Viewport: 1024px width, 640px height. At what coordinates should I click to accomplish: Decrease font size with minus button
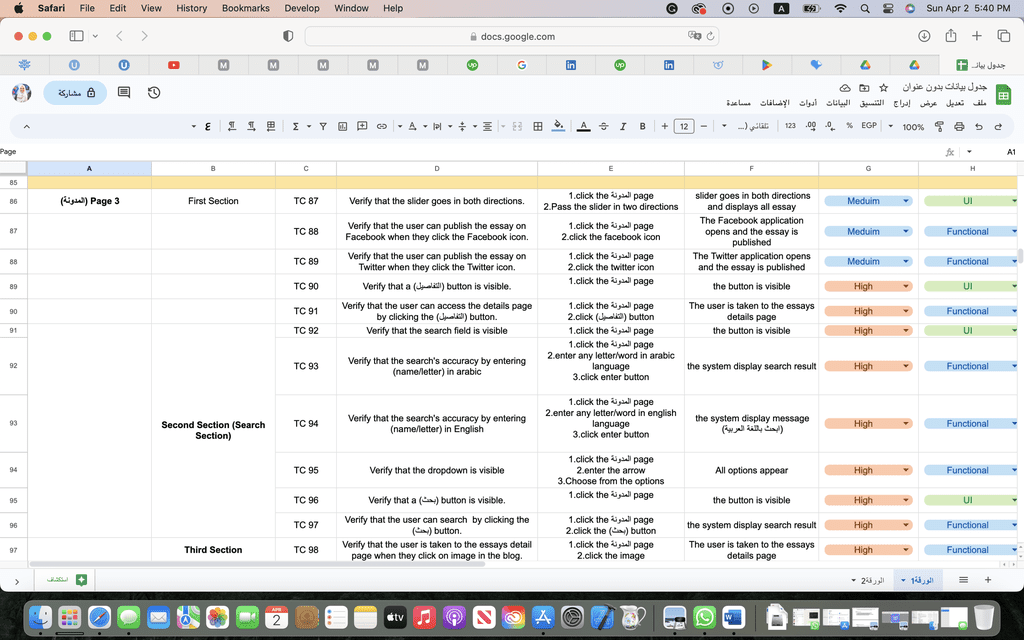click(x=703, y=126)
